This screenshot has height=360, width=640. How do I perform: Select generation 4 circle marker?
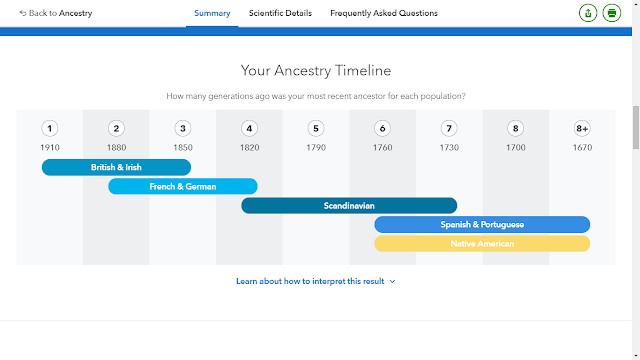[249, 129]
